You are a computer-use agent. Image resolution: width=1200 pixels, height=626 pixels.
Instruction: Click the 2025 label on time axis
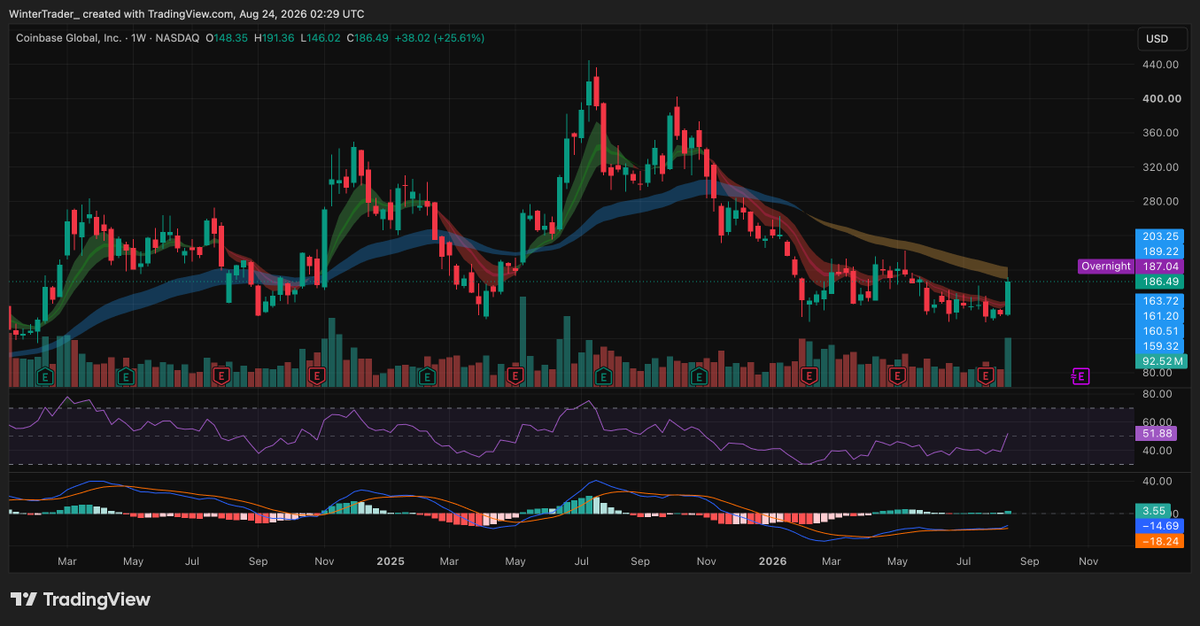(x=390, y=561)
